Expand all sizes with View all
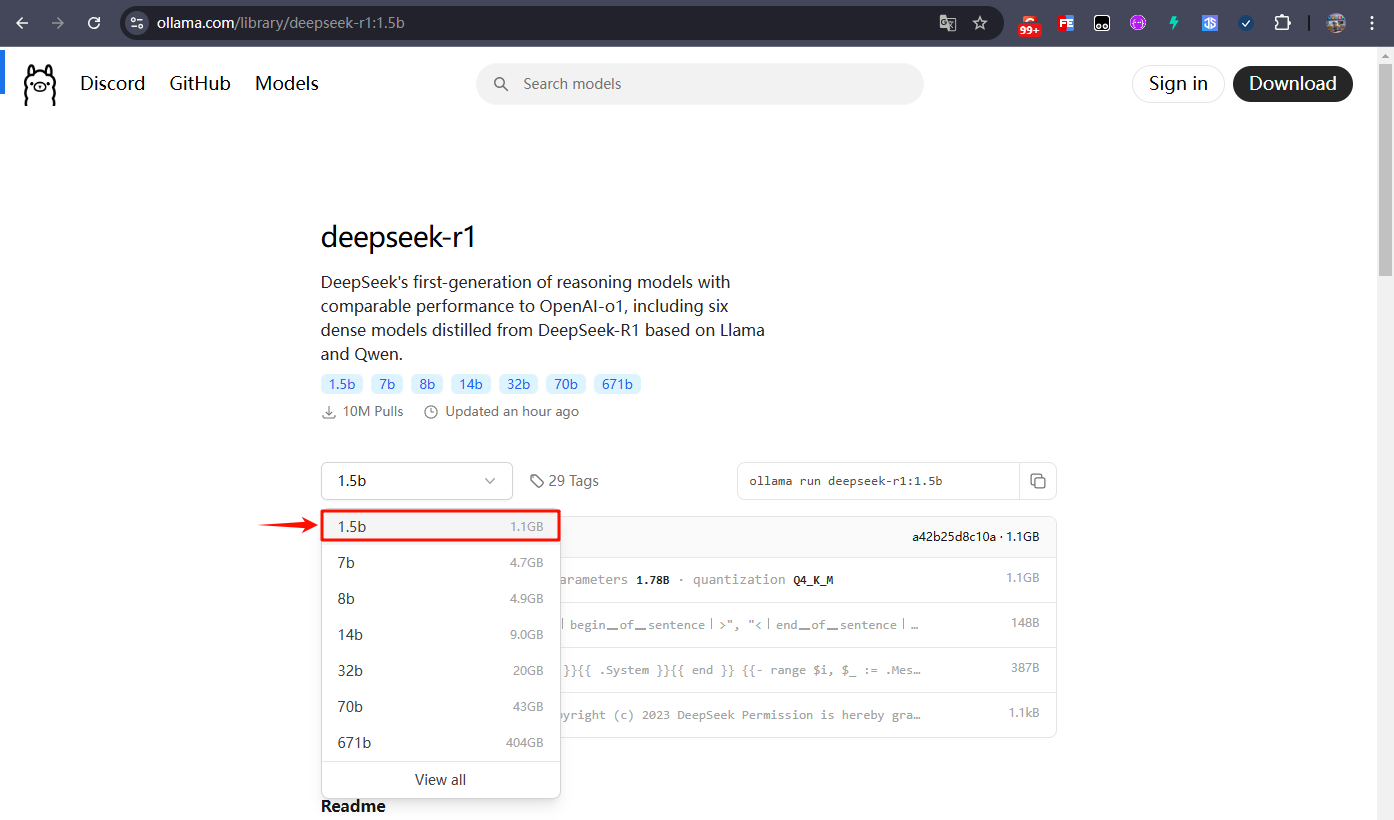Screen dimensions: 1394x820 [x=440, y=779]
